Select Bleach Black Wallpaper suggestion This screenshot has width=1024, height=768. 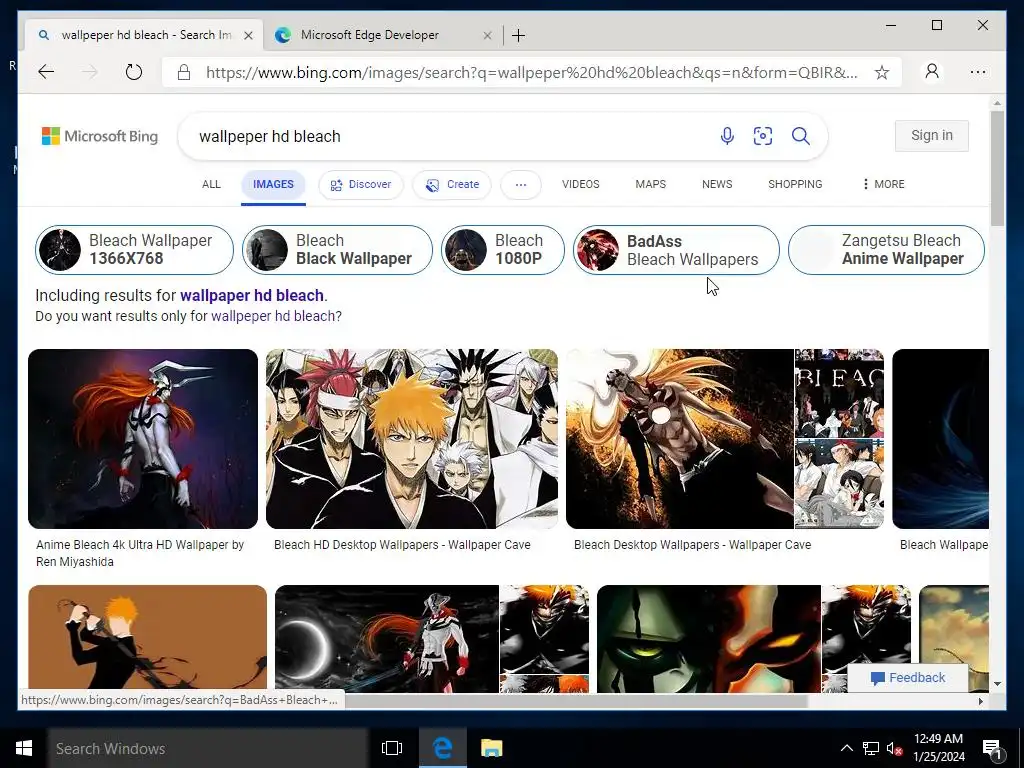[x=337, y=249]
